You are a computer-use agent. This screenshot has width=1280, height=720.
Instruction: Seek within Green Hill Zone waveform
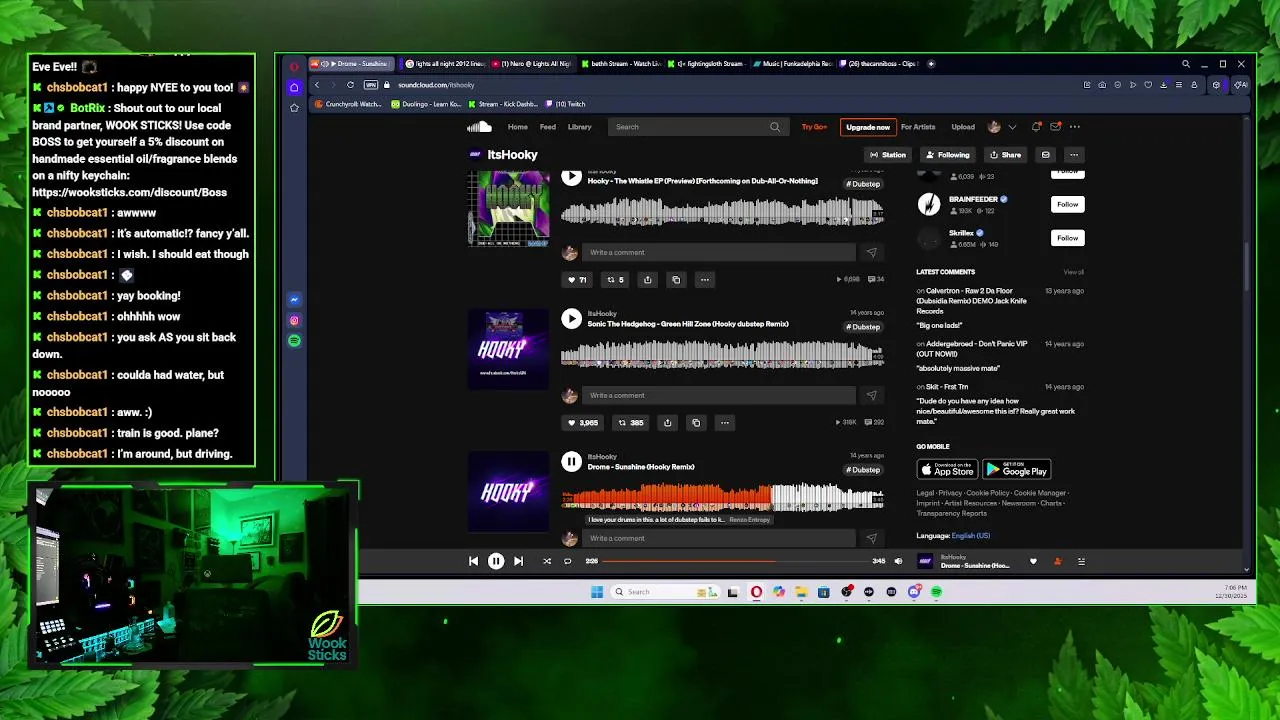click(722, 353)
